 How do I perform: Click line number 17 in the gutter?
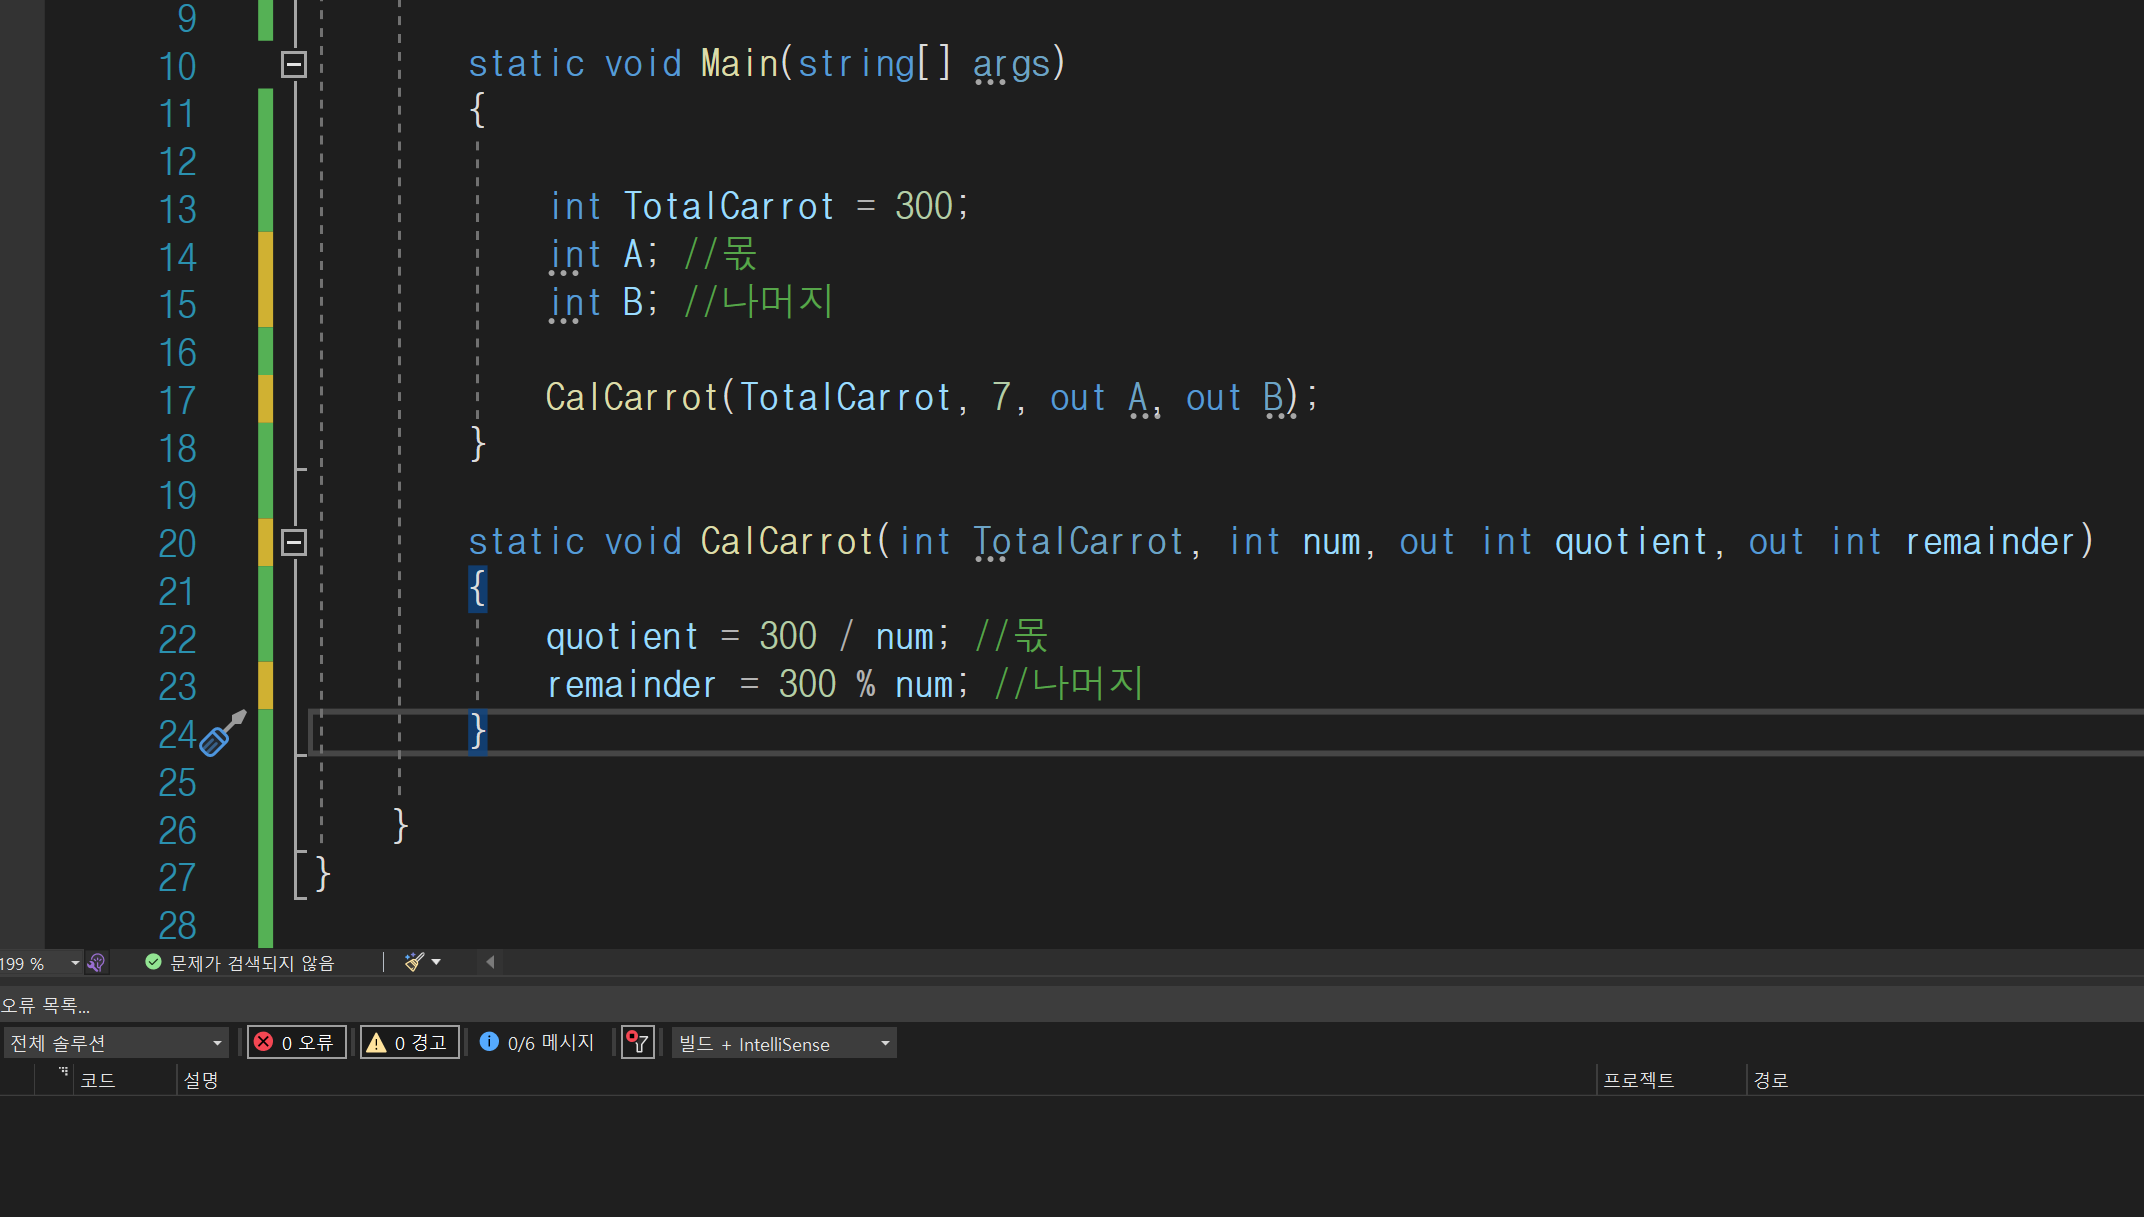[x=177, y=400]
